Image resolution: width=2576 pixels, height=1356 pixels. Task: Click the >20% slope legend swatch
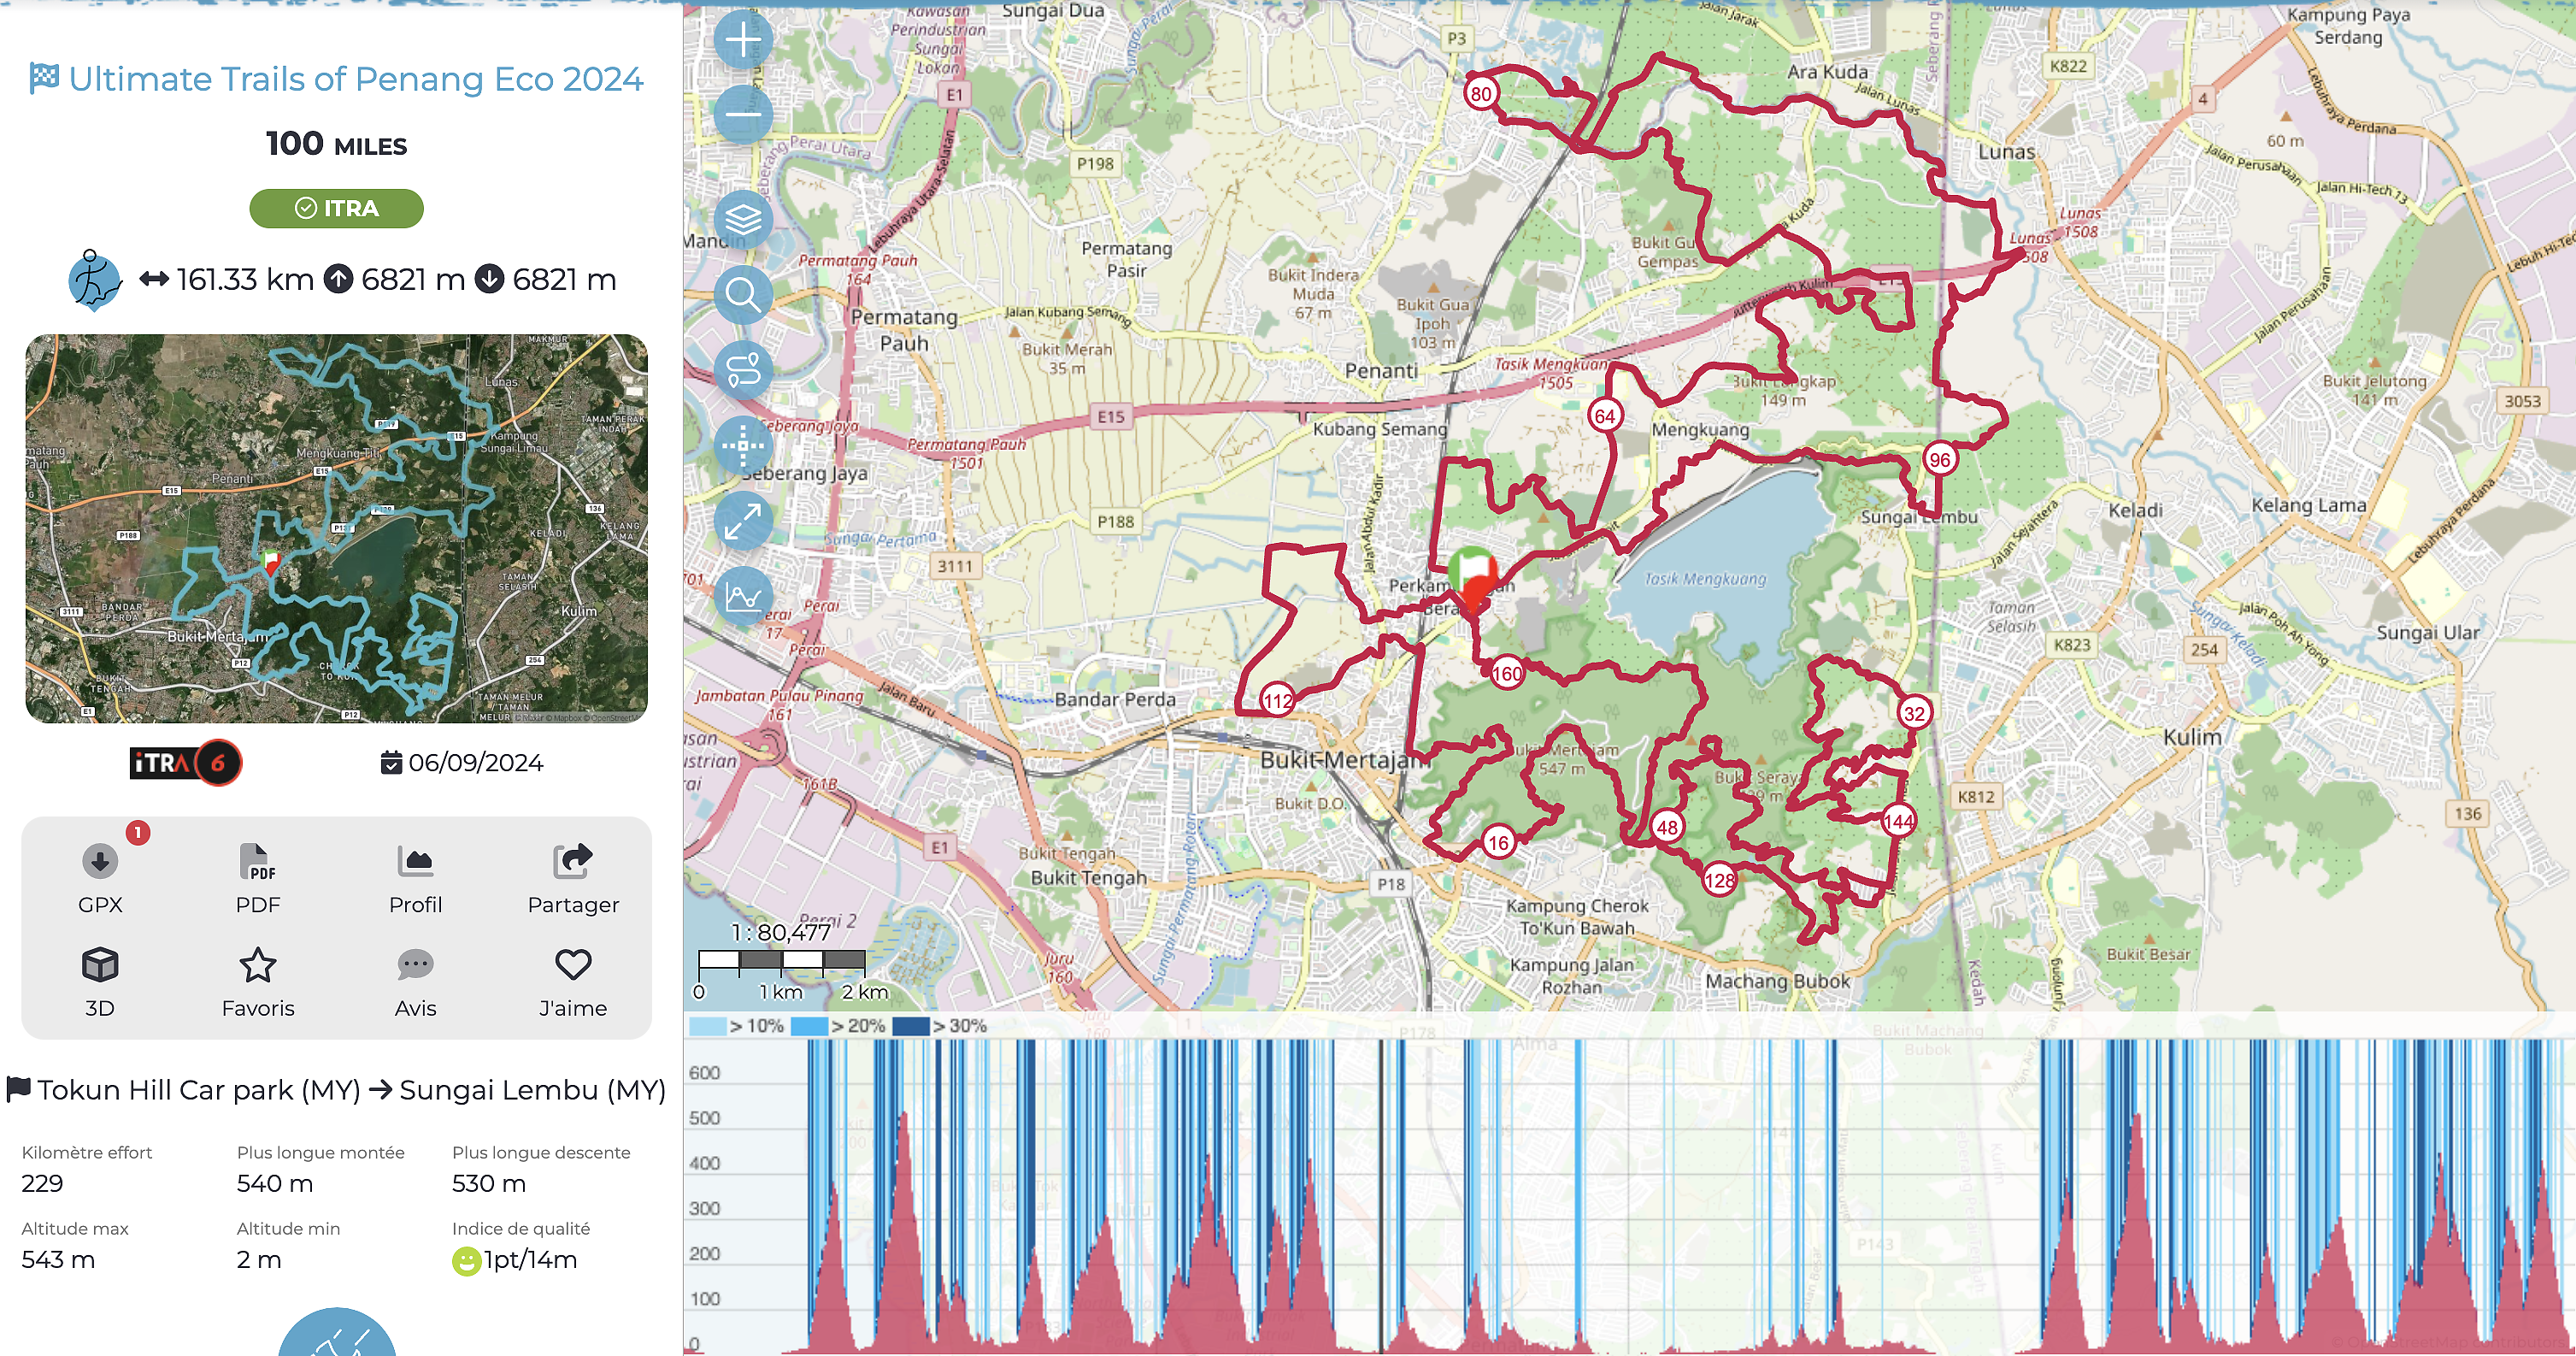(809, 1026)
